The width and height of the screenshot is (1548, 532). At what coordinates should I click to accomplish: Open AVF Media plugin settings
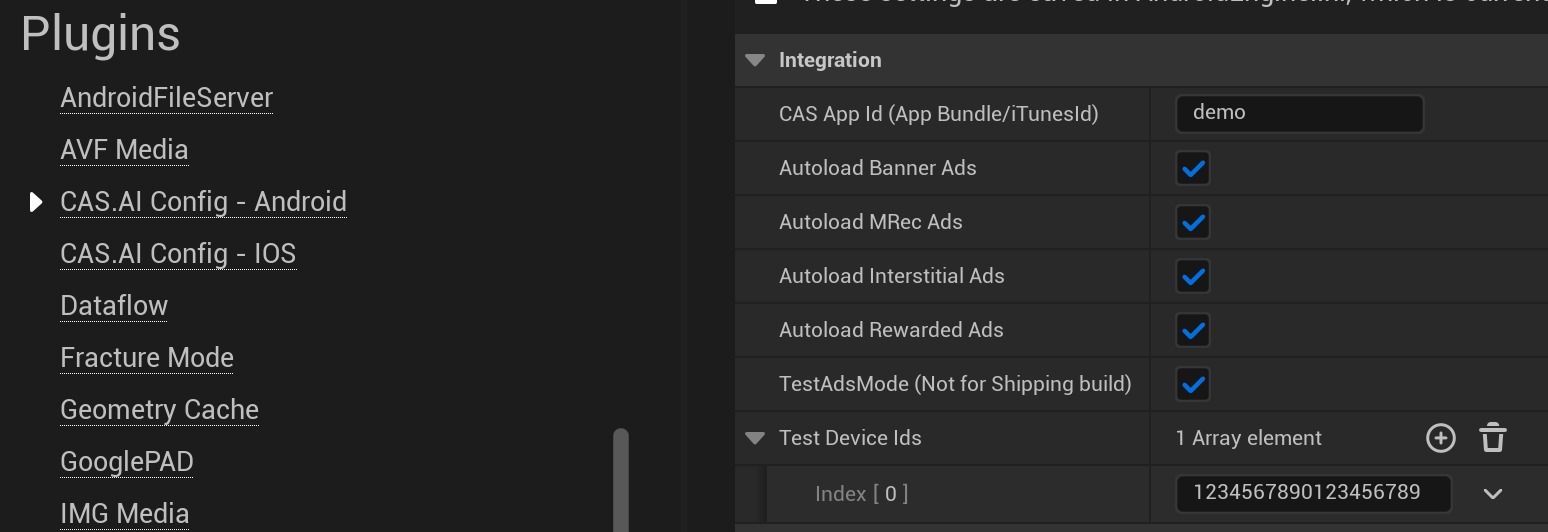pyautogui.click(x=124, y=150)
